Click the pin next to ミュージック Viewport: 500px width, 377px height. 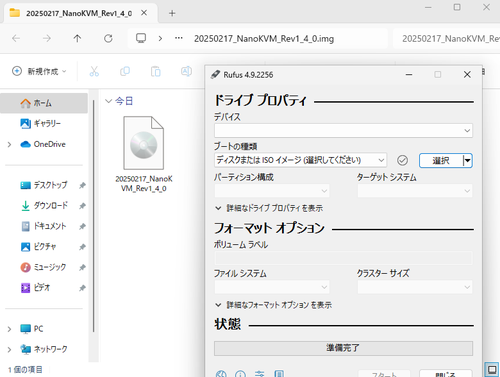(x=82, y=267)
